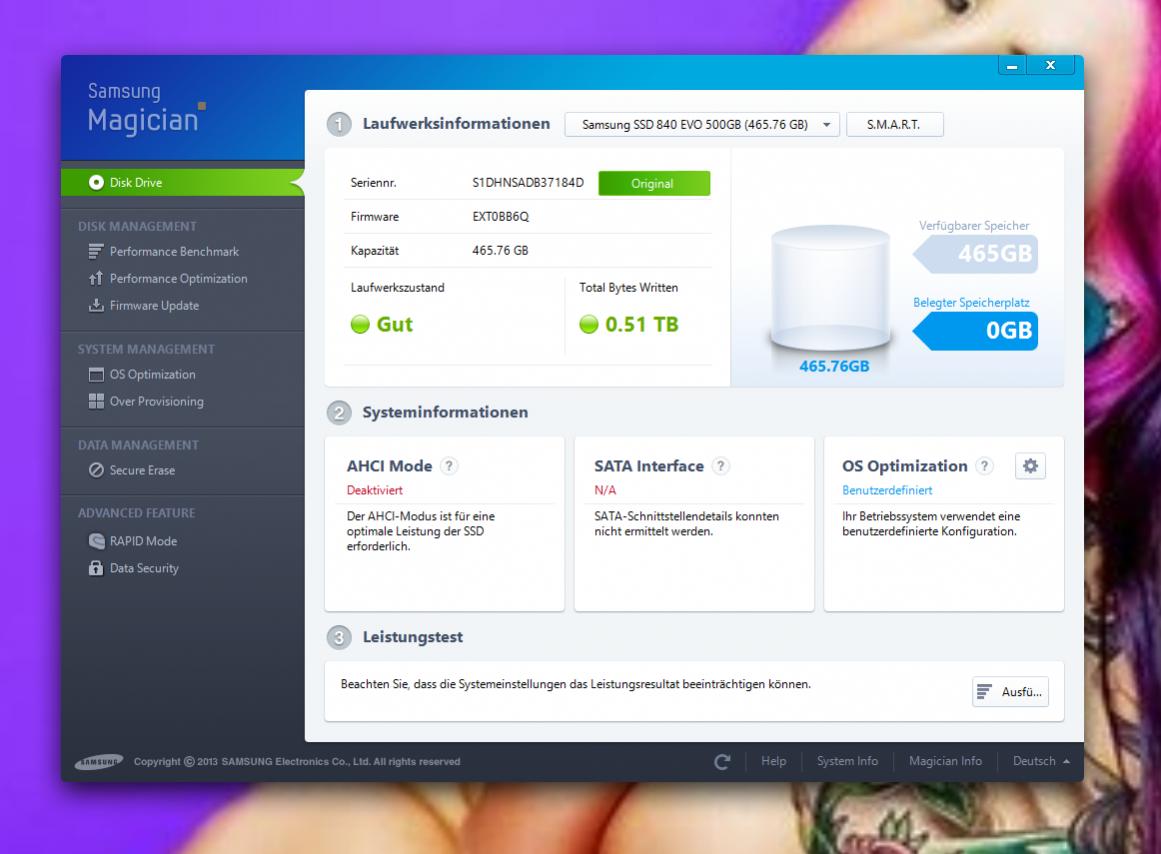The height and width of the screenshot is (854, 1161).
Task: Click the Over Provisioning grid icon
Action: click(x=96, y=401)
